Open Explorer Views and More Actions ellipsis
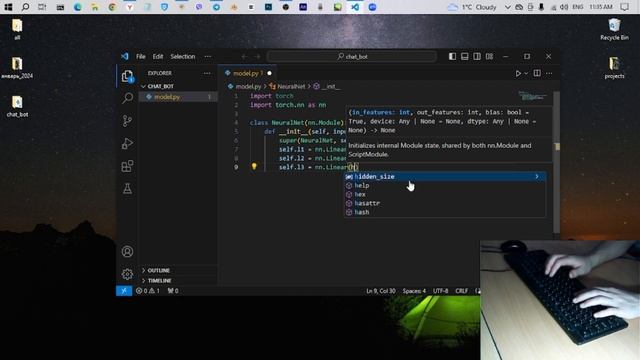Screen dimensions: 640x360 pyautogui.click(x=207, y=73)
